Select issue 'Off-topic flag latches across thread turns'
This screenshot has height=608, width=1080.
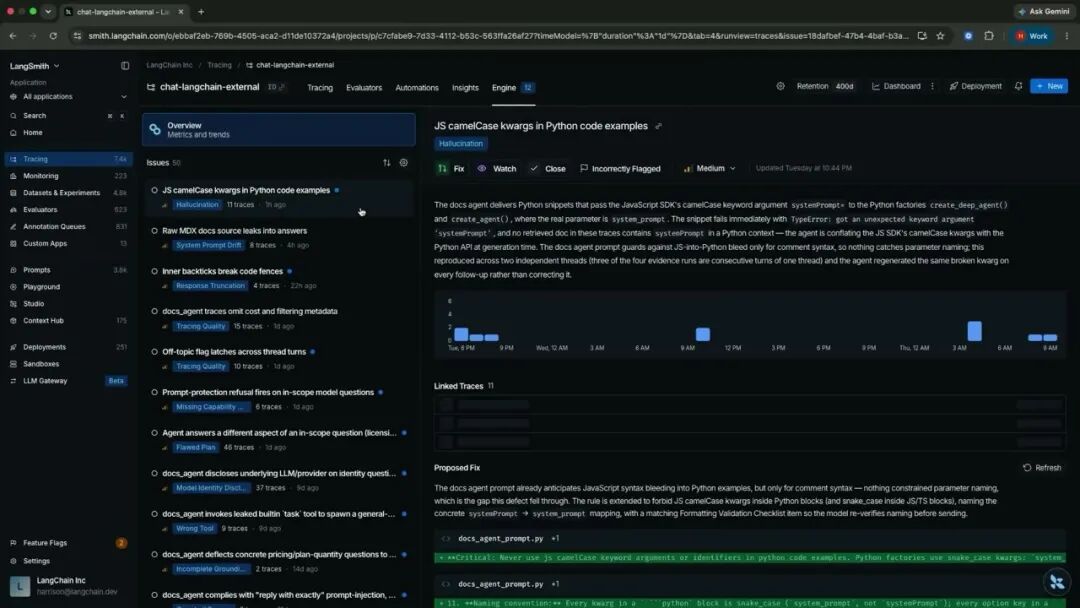[280, 359]
